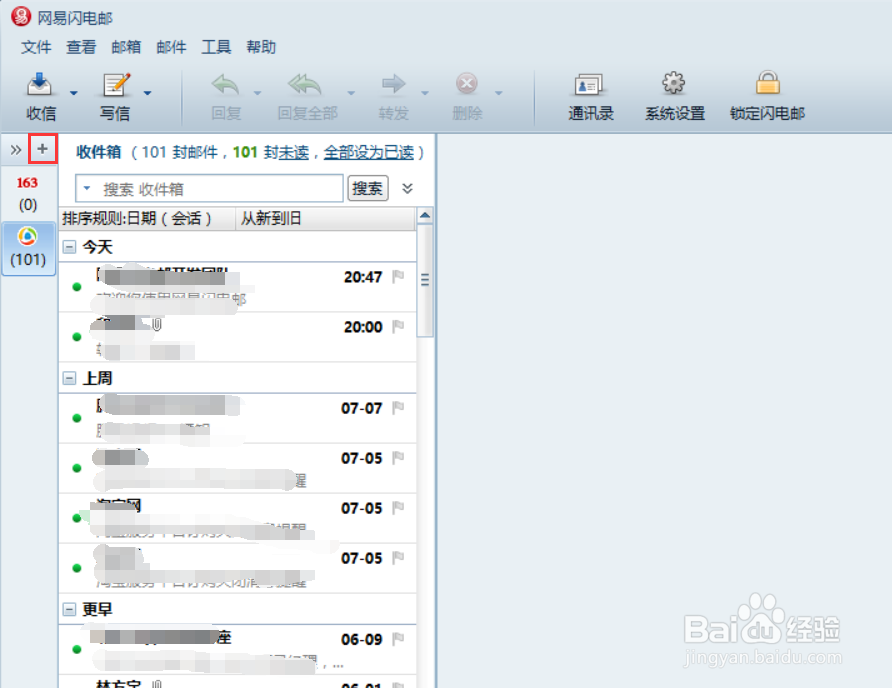
Task: Open the search scope dropdown arrow
Action: click(x=87, y=187)
